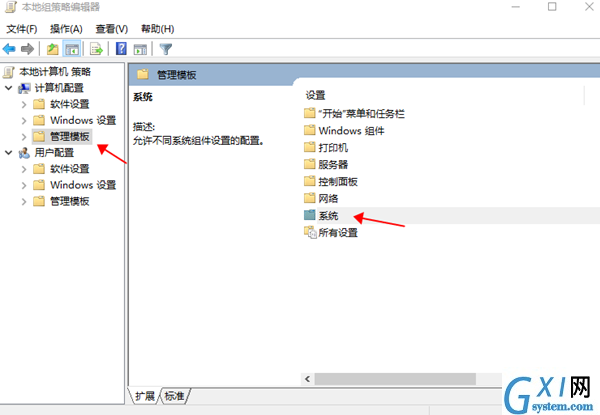This screenshot has height=415, width=600.
Task: Expand 管理模板 under 计算机配置
Action: (24, 137)
